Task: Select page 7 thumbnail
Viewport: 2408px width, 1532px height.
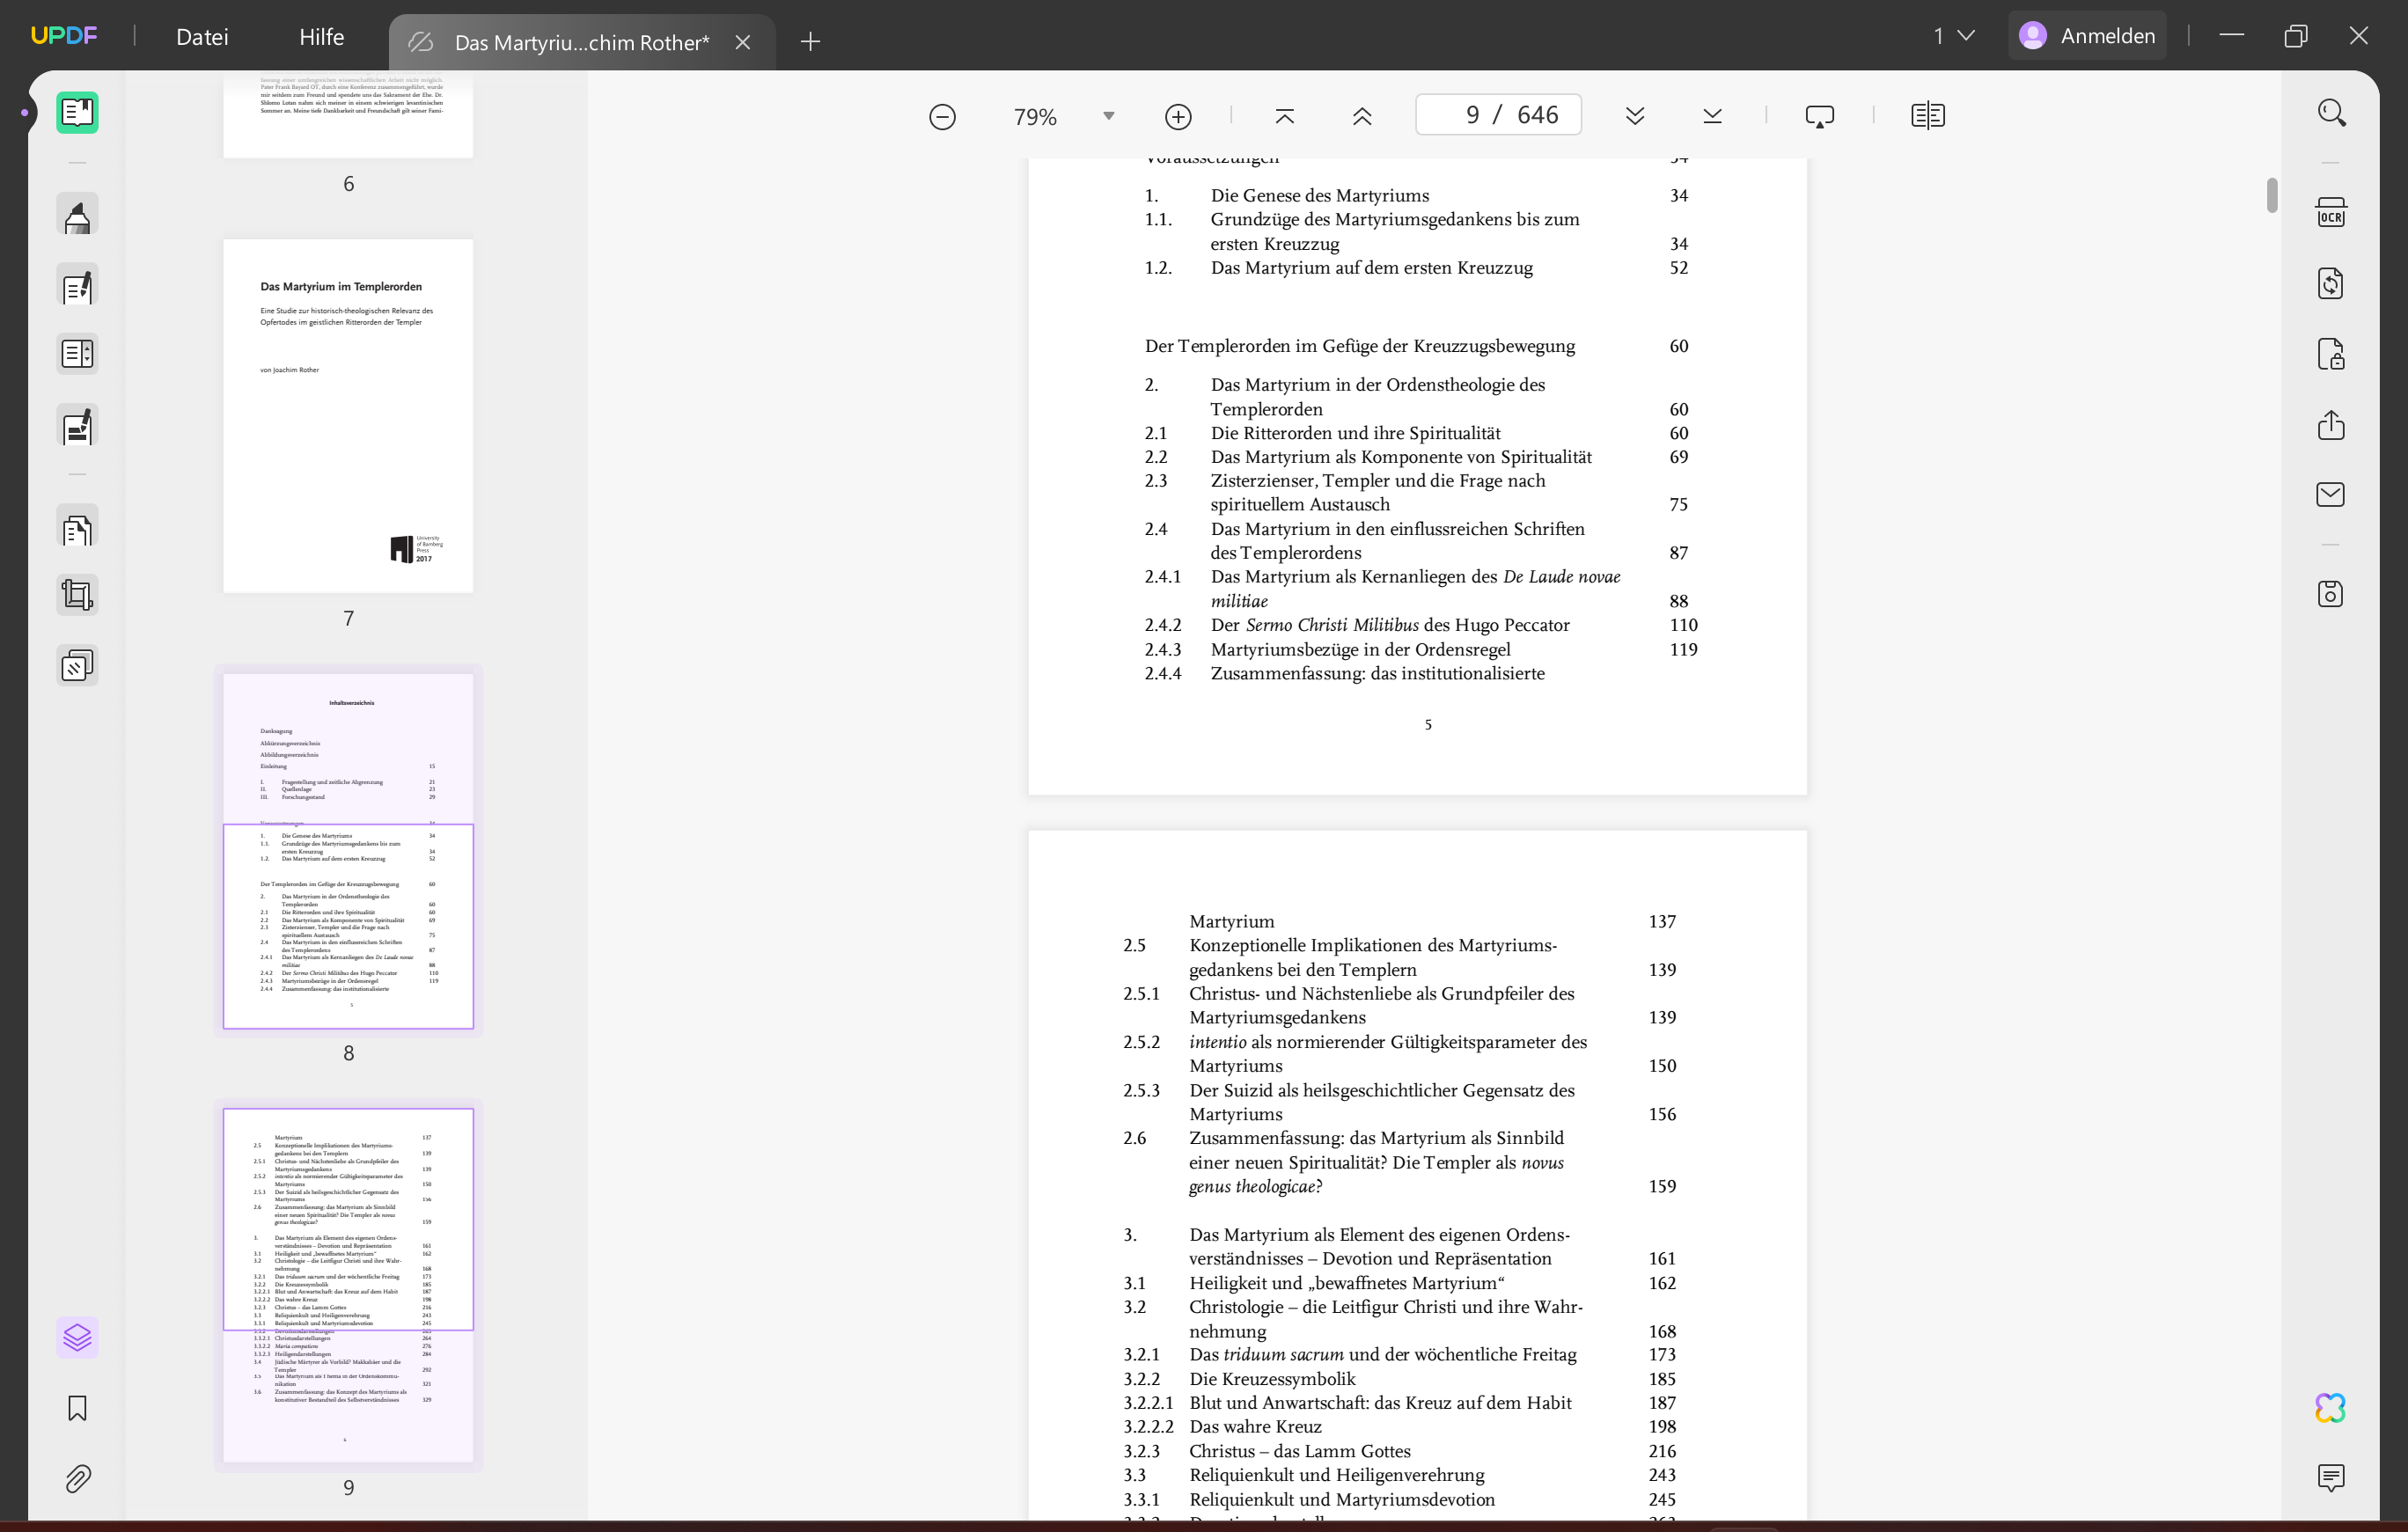Action: tap(348, 416)
